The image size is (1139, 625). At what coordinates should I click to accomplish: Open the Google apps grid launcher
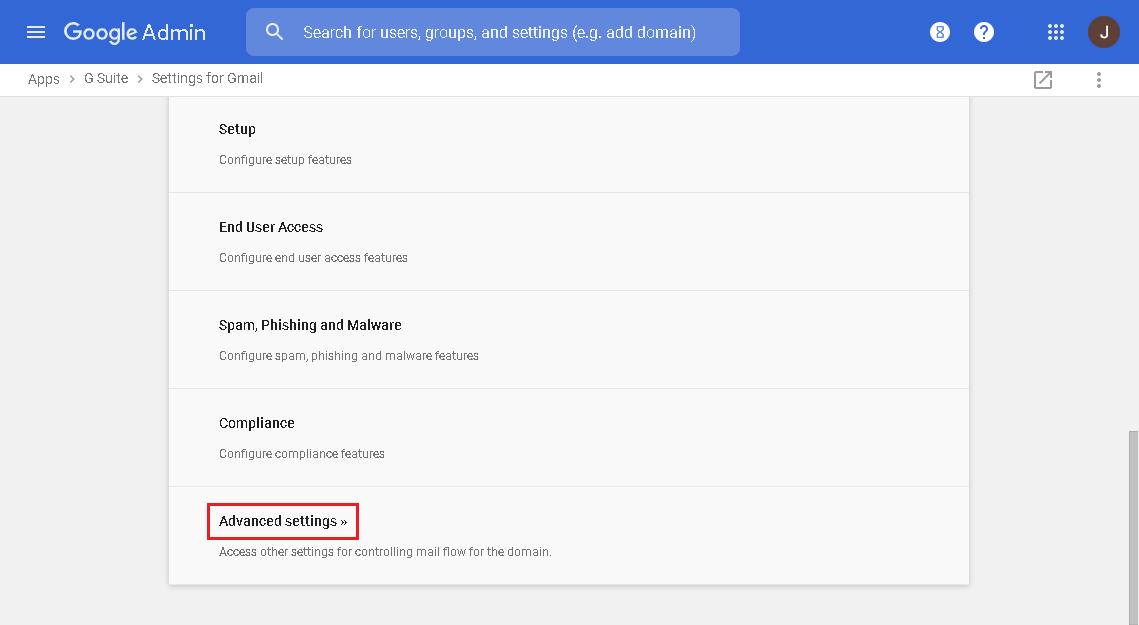click(x=1056, y=32)
